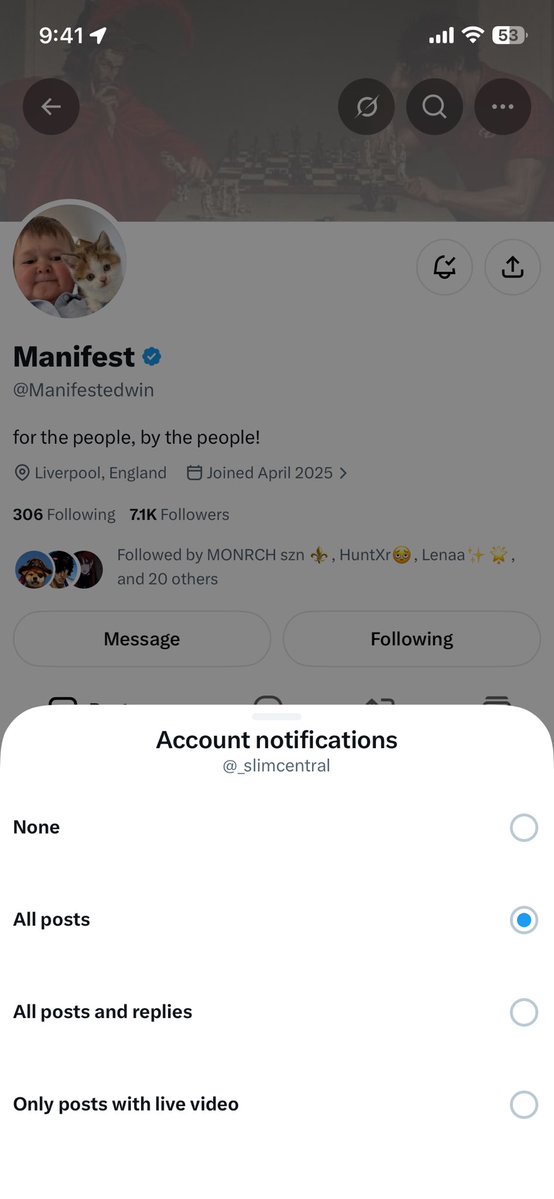This screenshot has height=1199, width=554.
Task: Open the Manifest profile picture
Action: coord(70,261)
